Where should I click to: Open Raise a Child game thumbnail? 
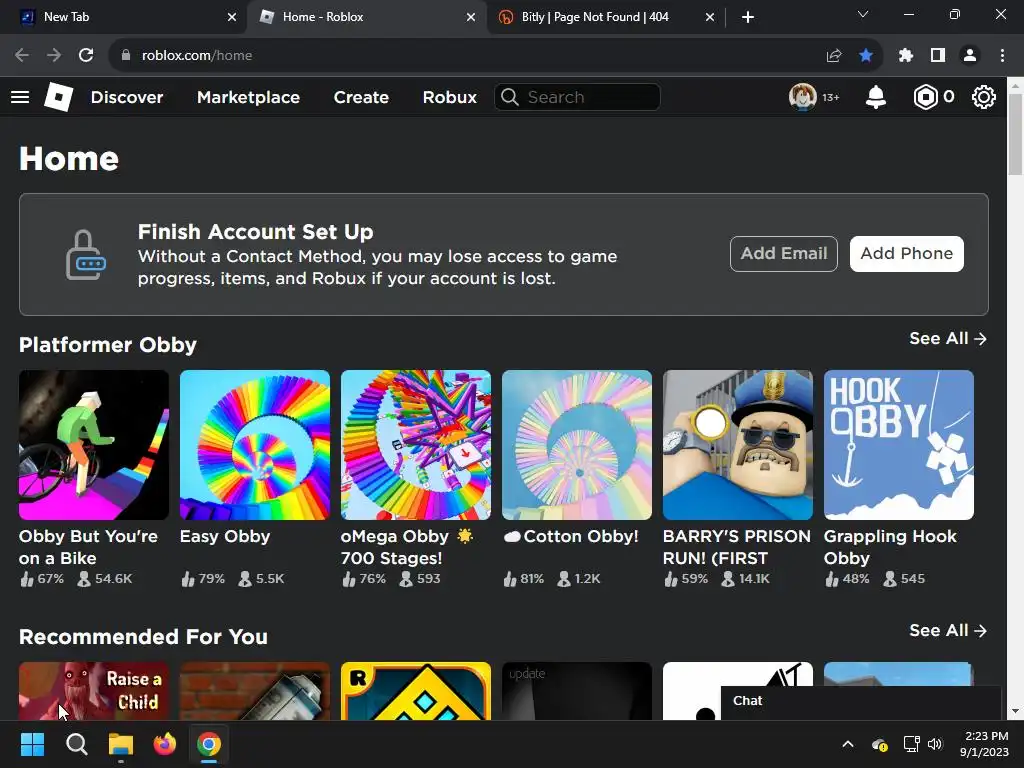coord(94,691)
